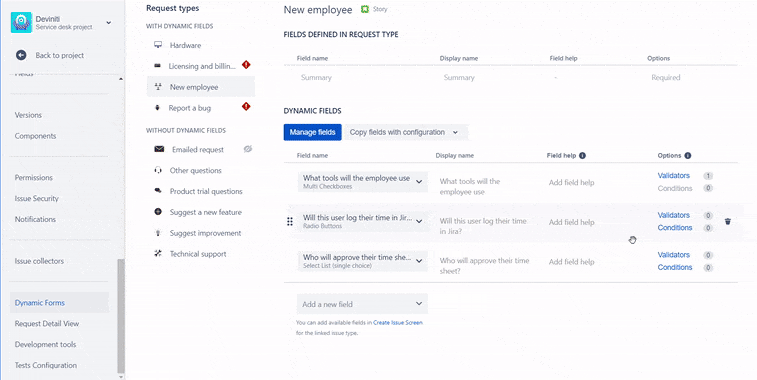Open Tests Configuration page
The height and width of the screenshot is (380, 757).
click(46, 365)
